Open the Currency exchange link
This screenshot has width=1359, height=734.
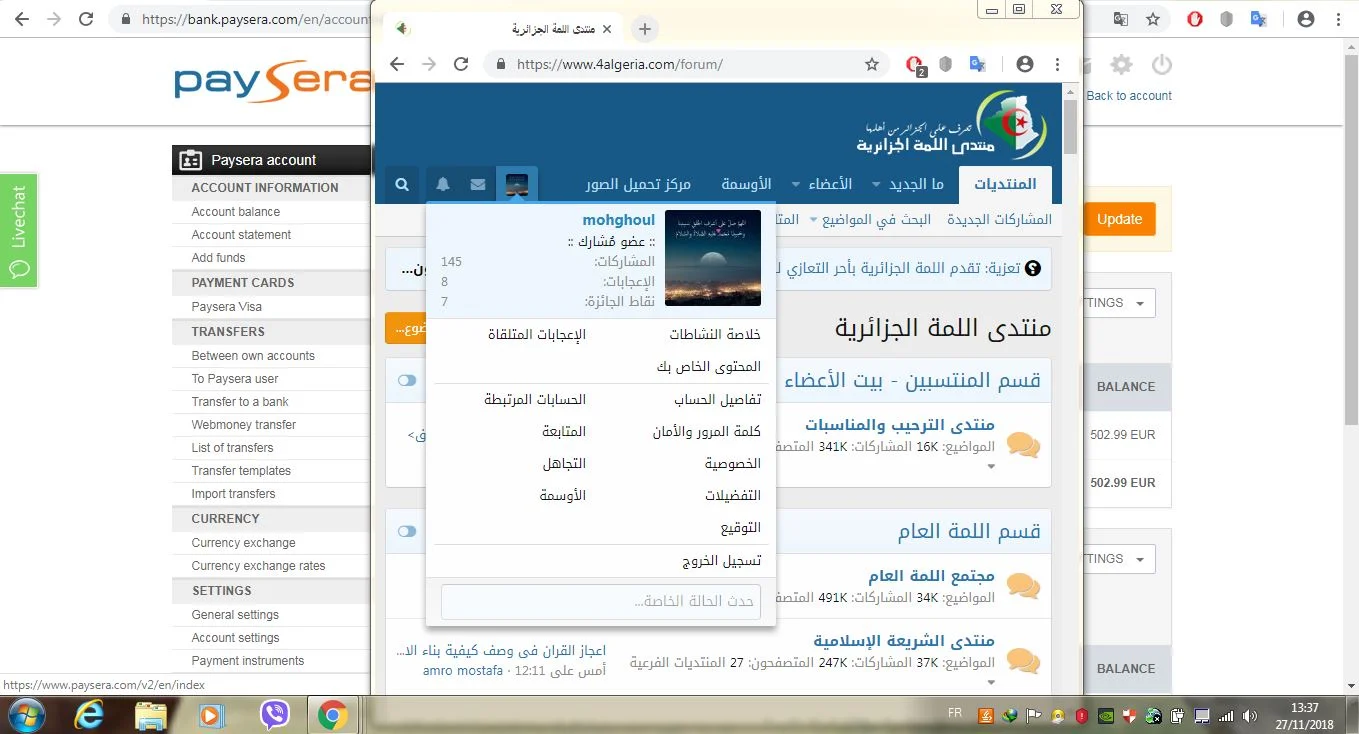243,543
